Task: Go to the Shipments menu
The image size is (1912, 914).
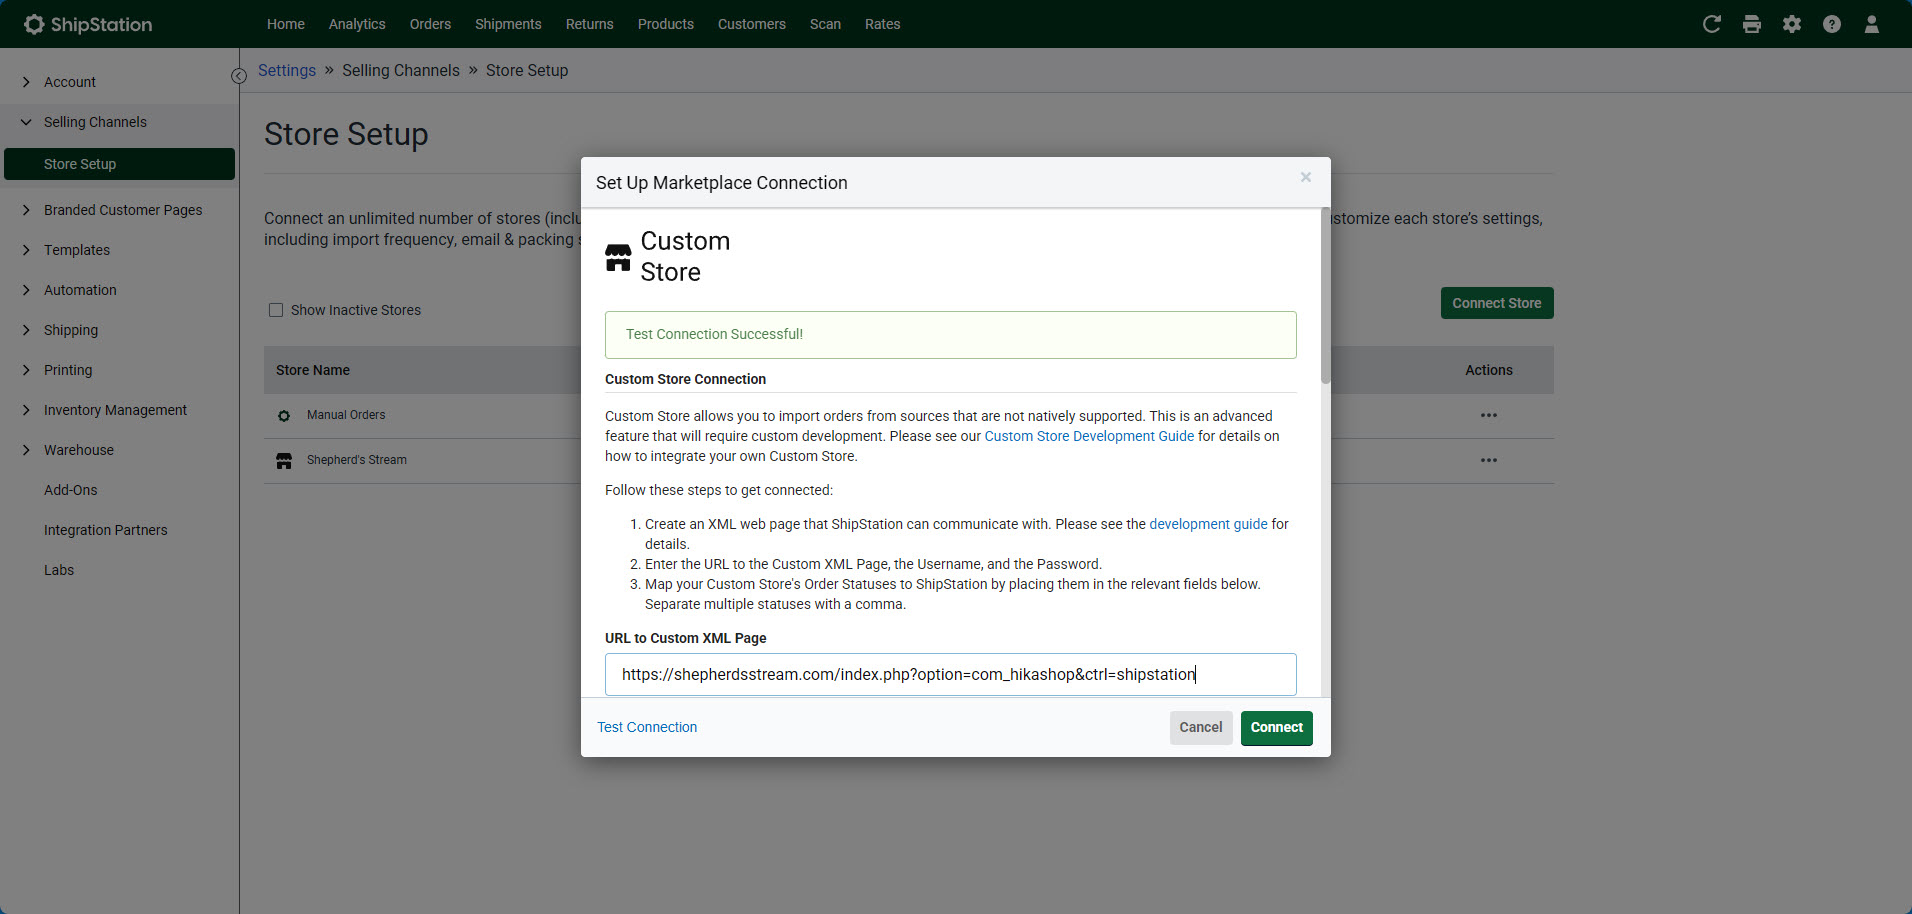Action: coord(508,24)
